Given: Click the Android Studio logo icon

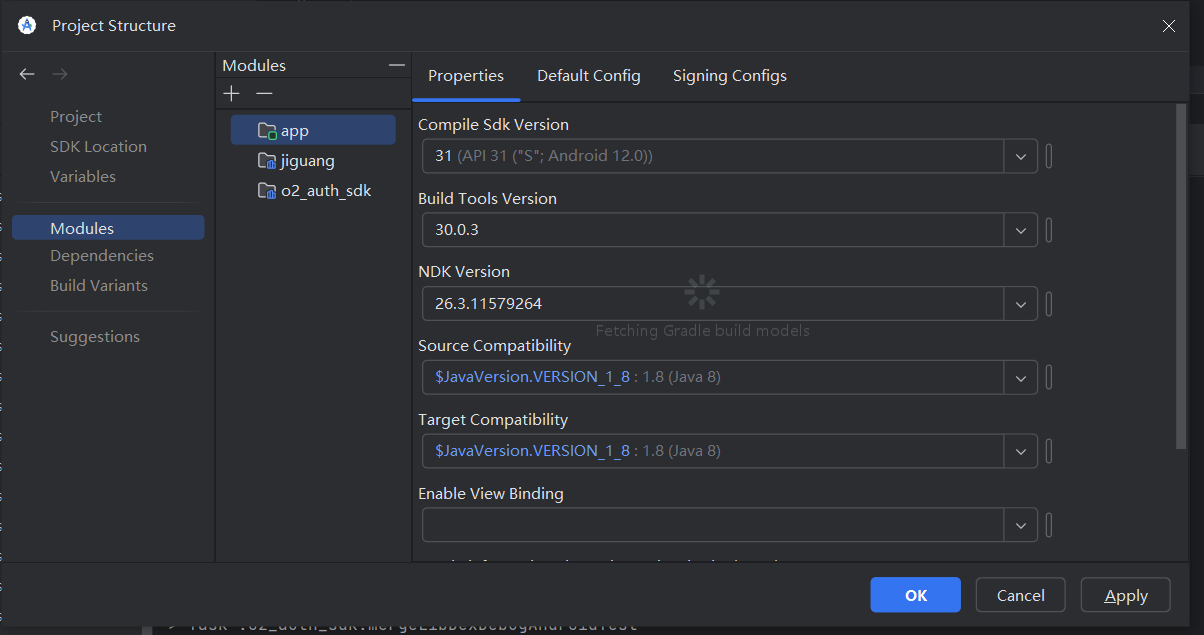Looking at the screenshot, I should tap(27, 26).
